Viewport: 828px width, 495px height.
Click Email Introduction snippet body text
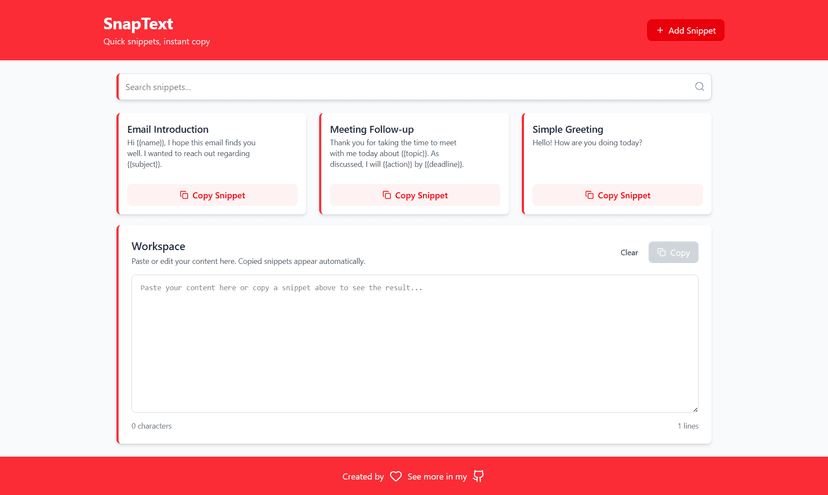191,153
